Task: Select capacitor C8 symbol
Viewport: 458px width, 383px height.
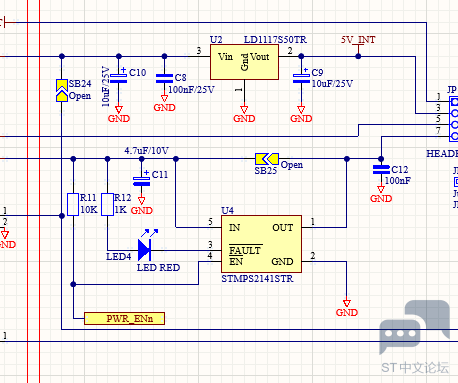Action: [164, 79]
